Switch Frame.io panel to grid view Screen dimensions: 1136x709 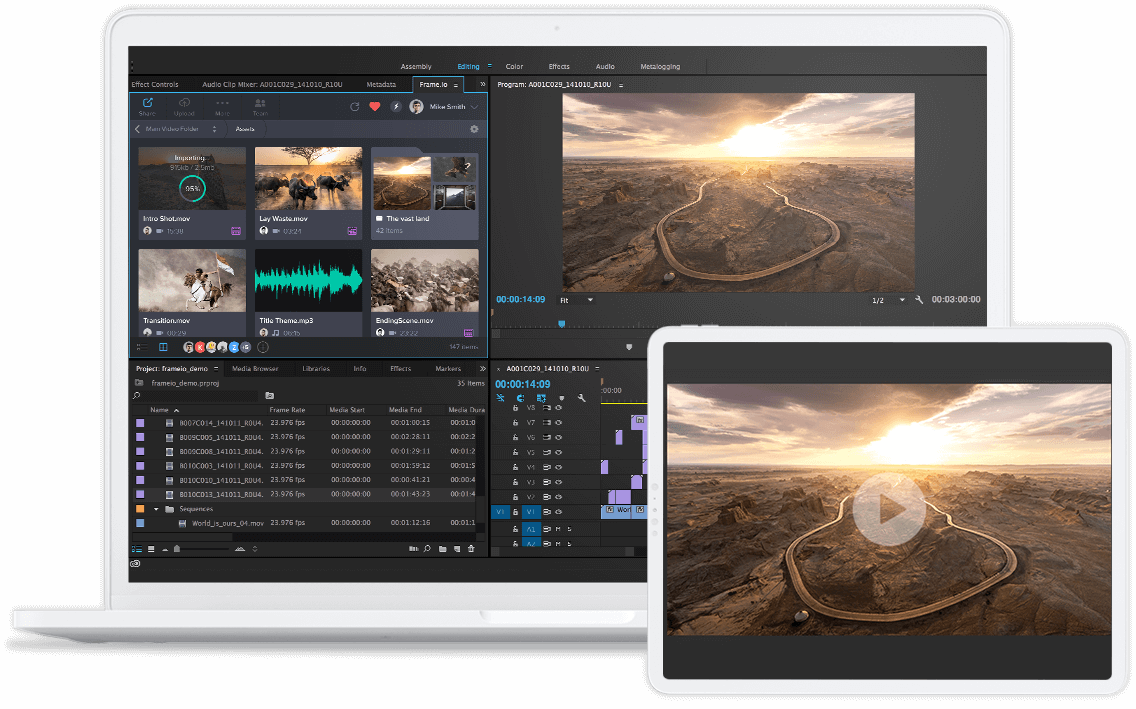tap(163, 347)
